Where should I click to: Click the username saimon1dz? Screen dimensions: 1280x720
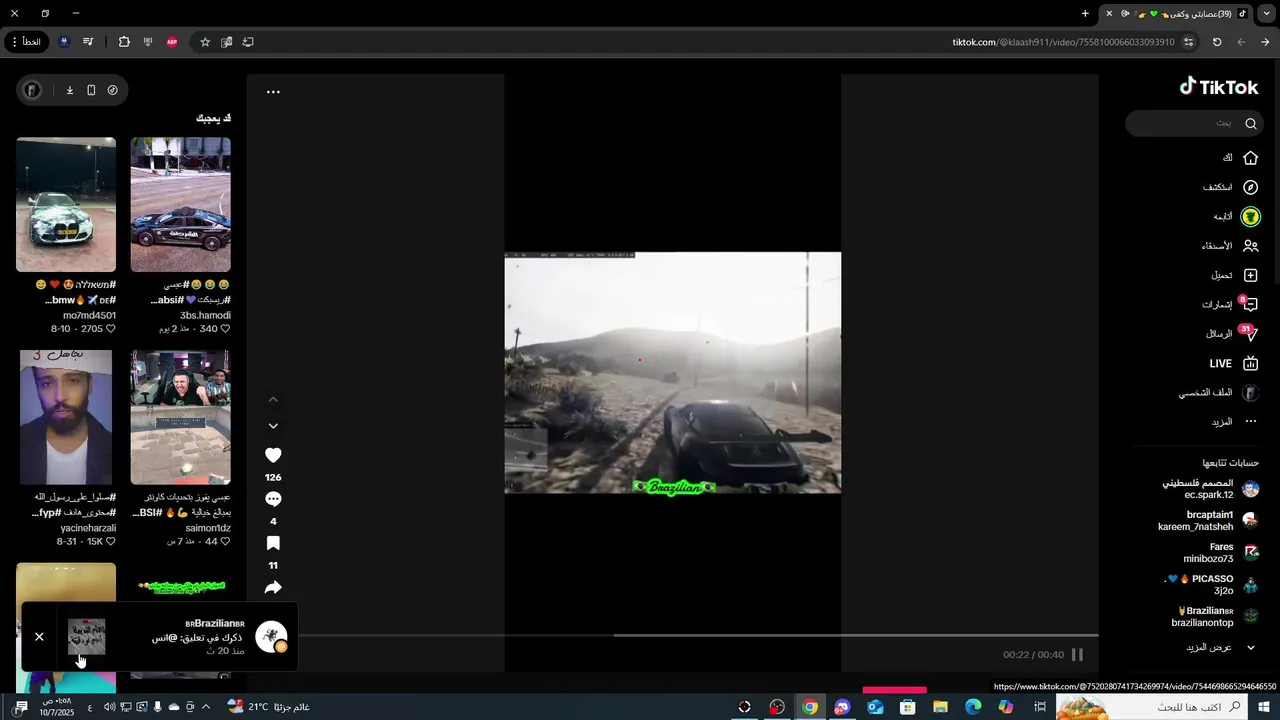click(x=207, y=528)
